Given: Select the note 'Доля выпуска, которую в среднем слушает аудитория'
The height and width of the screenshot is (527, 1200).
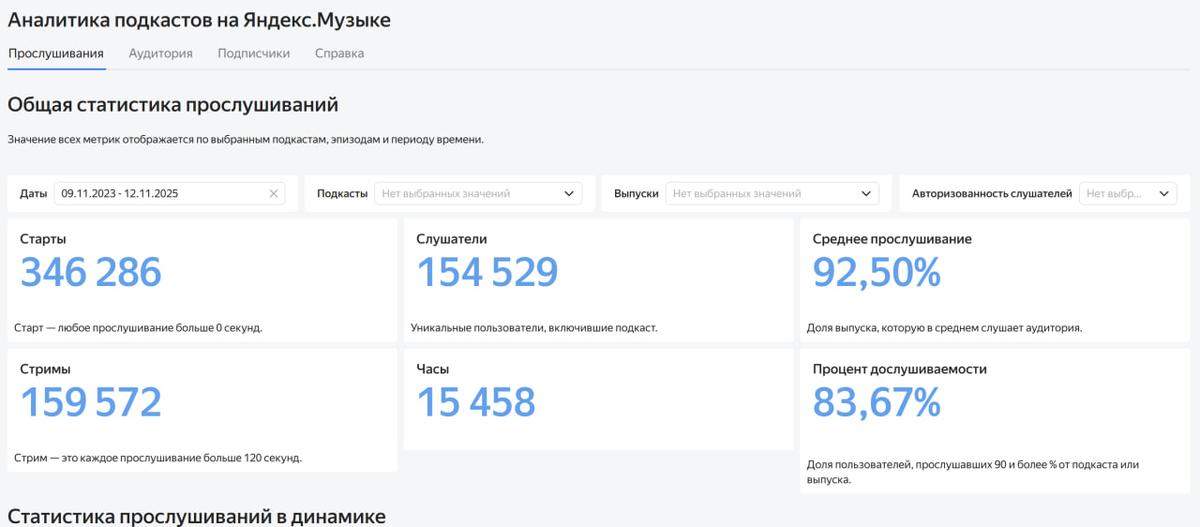Looking at the screenshot, I should tap(944, 327).
